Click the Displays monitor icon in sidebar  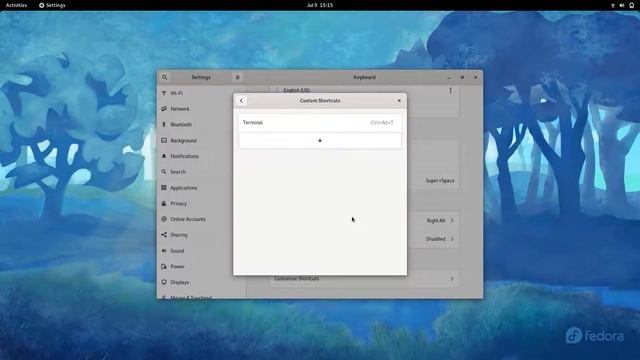point(164,282)
